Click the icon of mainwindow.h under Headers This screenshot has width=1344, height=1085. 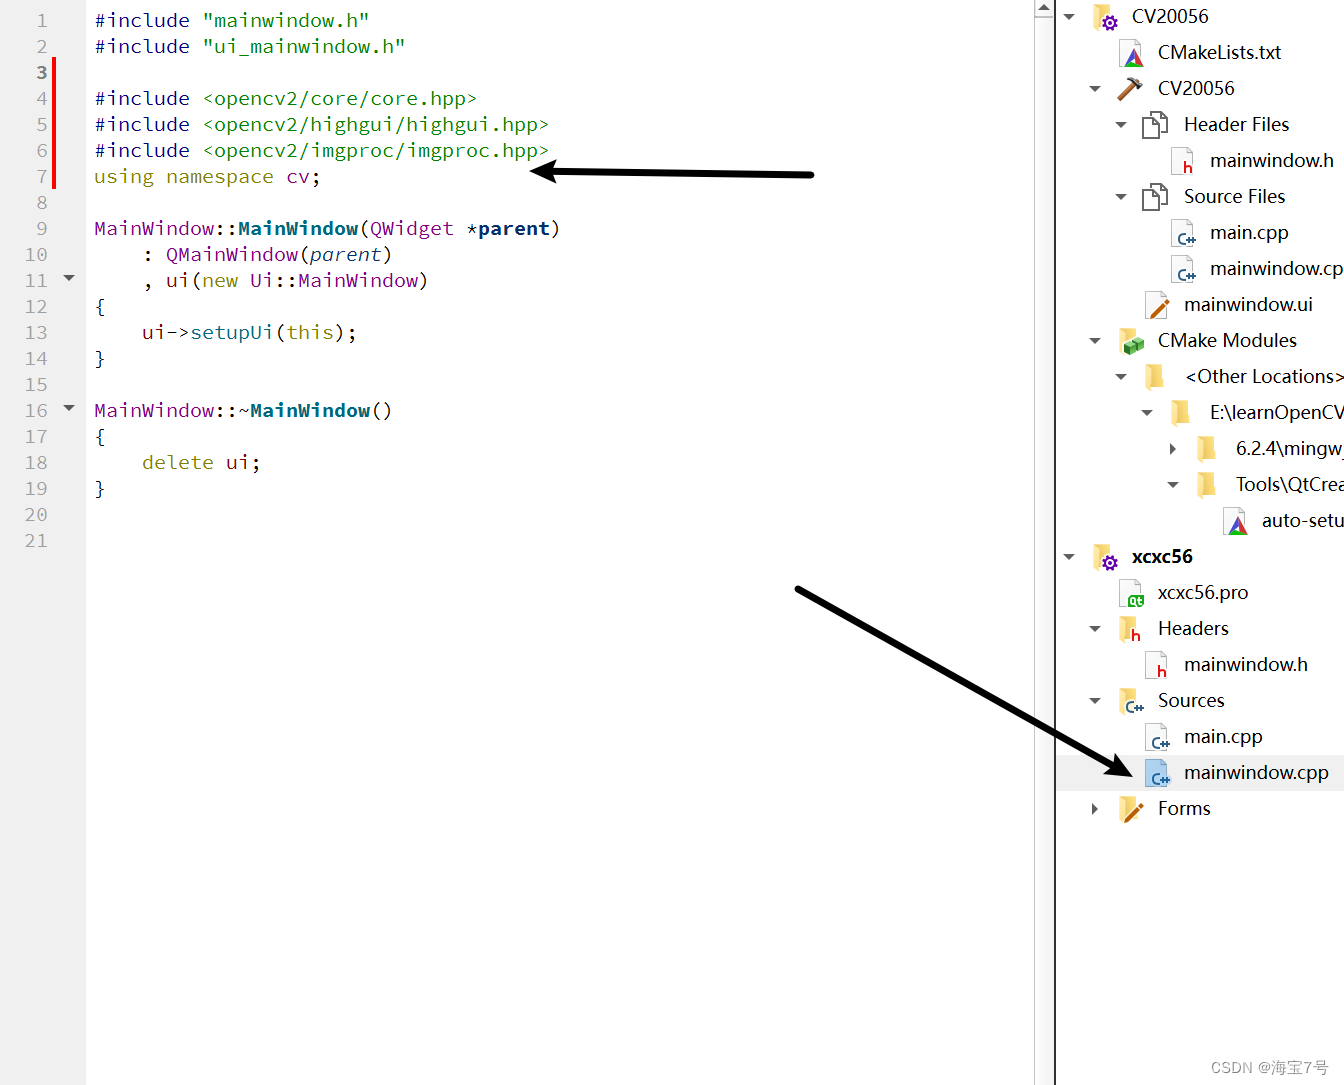point(1157,665)
